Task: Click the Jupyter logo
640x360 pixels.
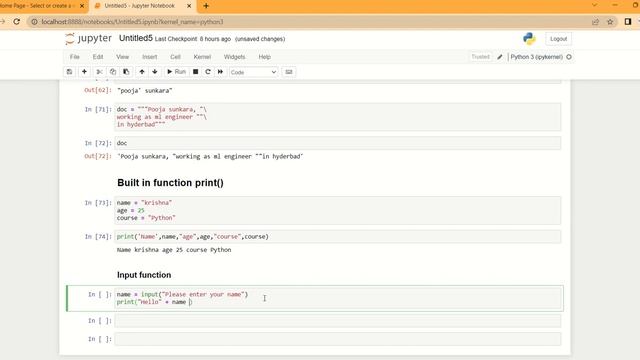Action: pyautogui.click(x=88, y=38)
